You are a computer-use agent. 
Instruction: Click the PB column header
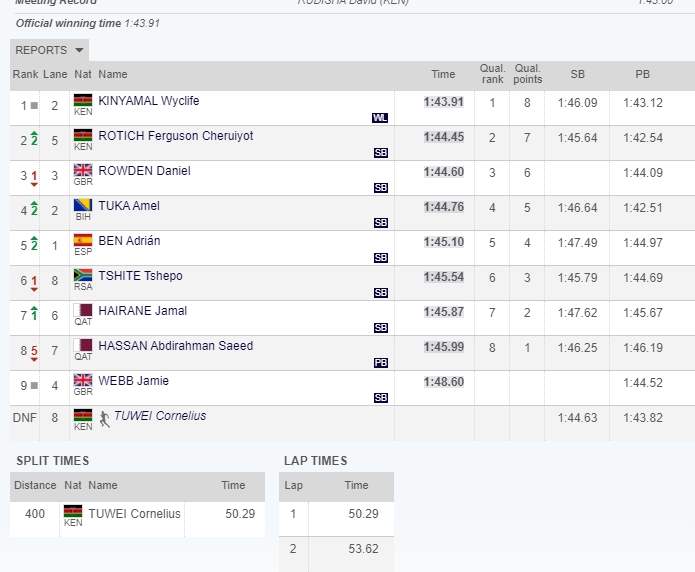(642, 75)
